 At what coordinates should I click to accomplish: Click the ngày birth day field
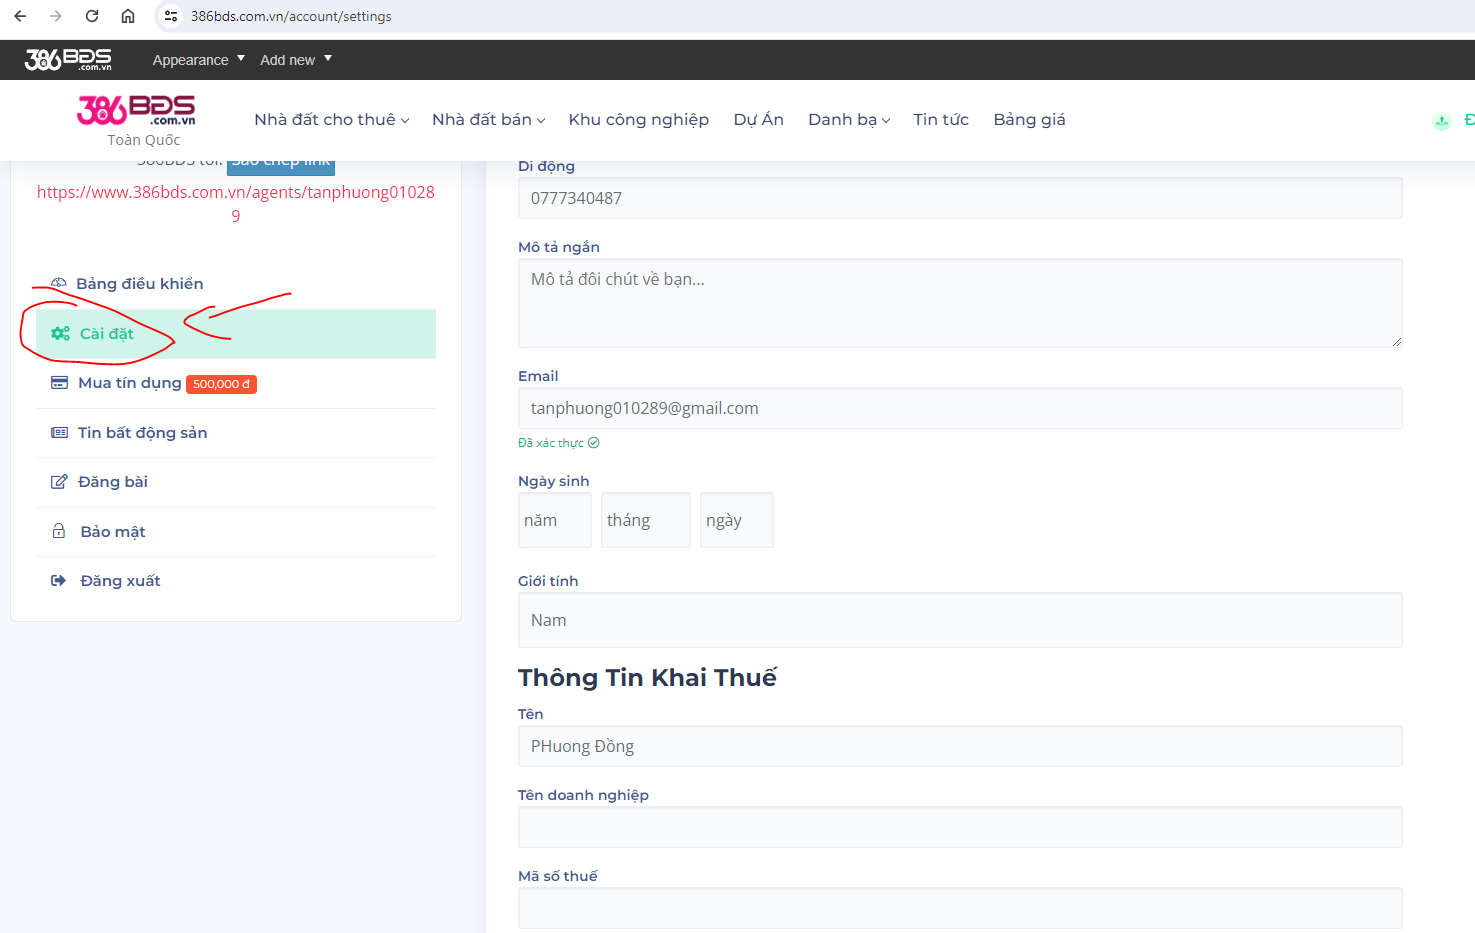click(737, 520)
